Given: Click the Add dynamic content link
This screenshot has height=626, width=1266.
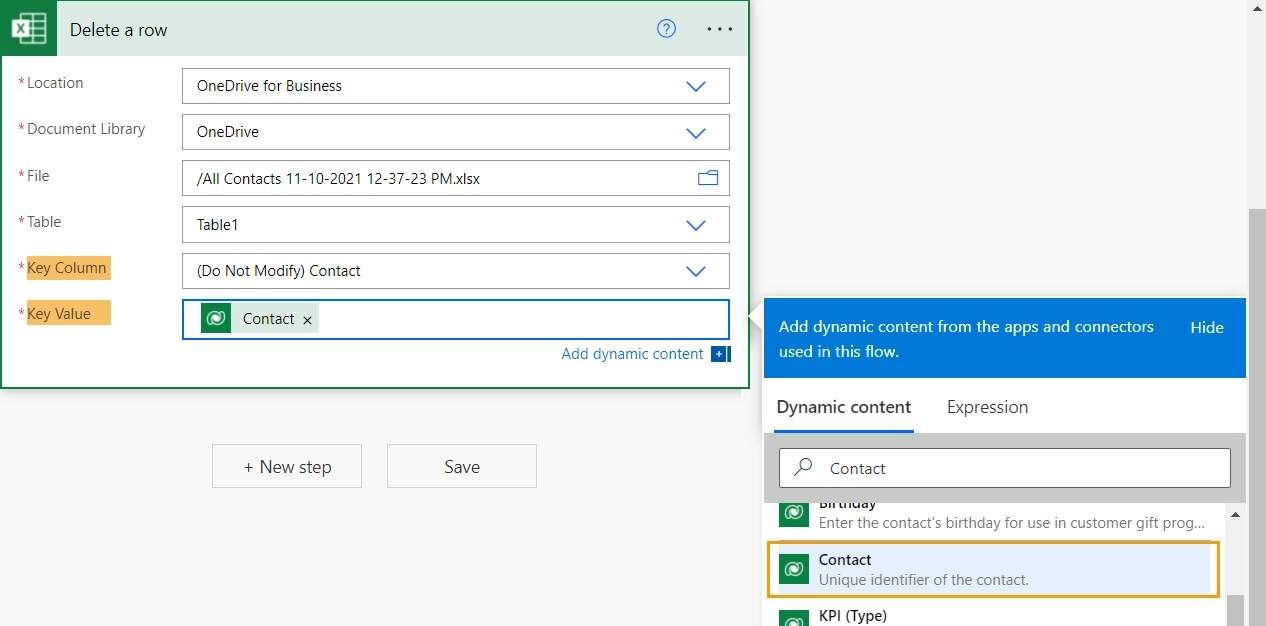Looking at the screenshot, I should (x=632, y=354).
